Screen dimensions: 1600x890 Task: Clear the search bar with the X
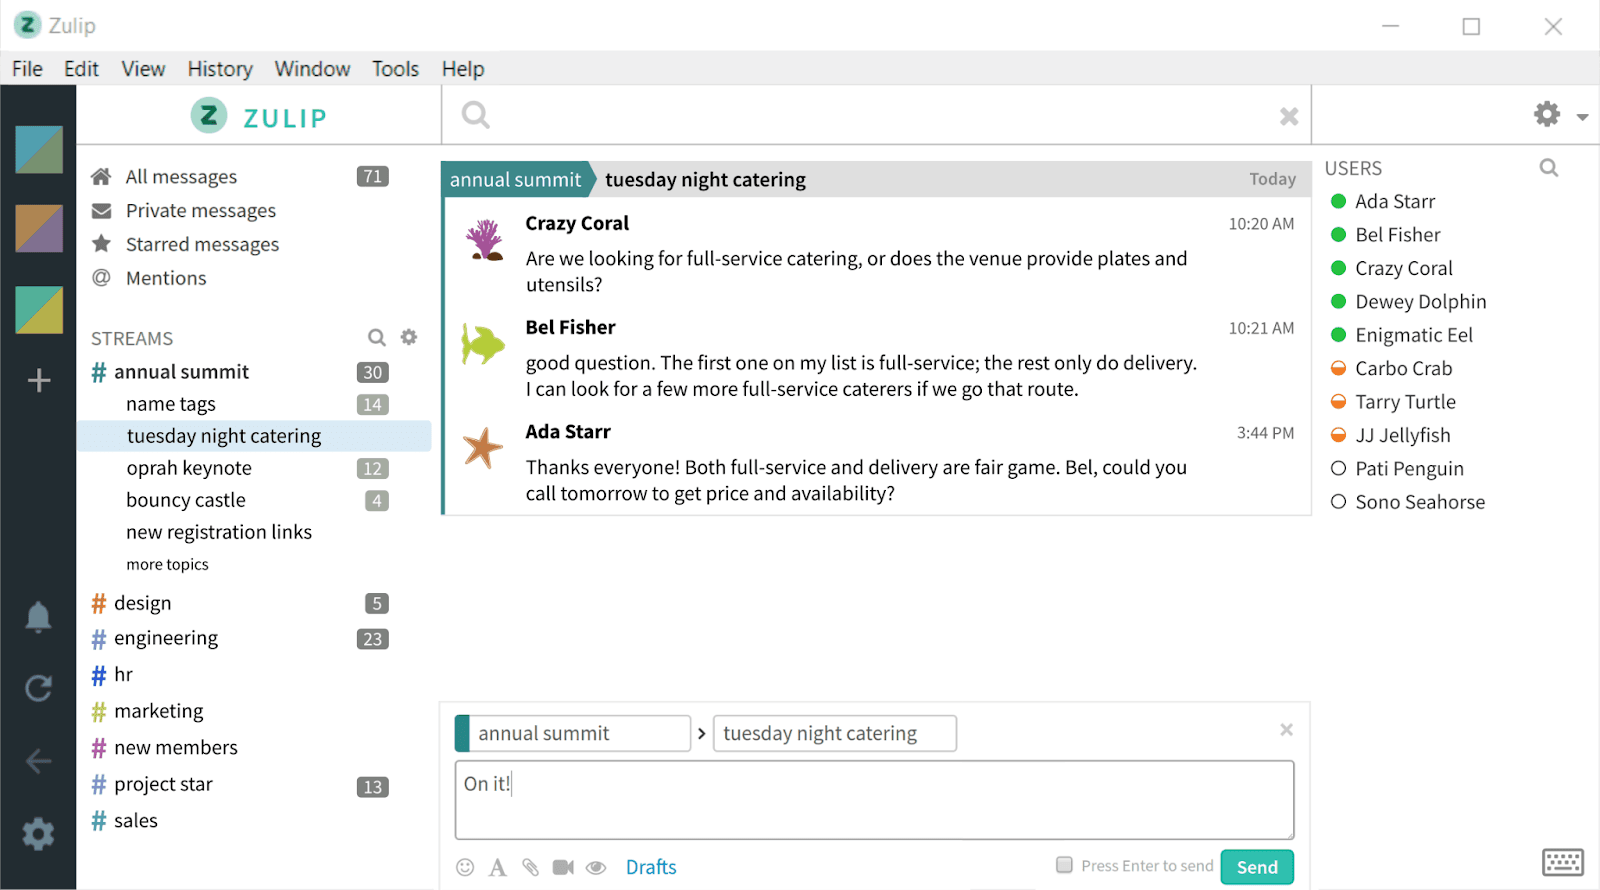click(x=1289, y=116)
